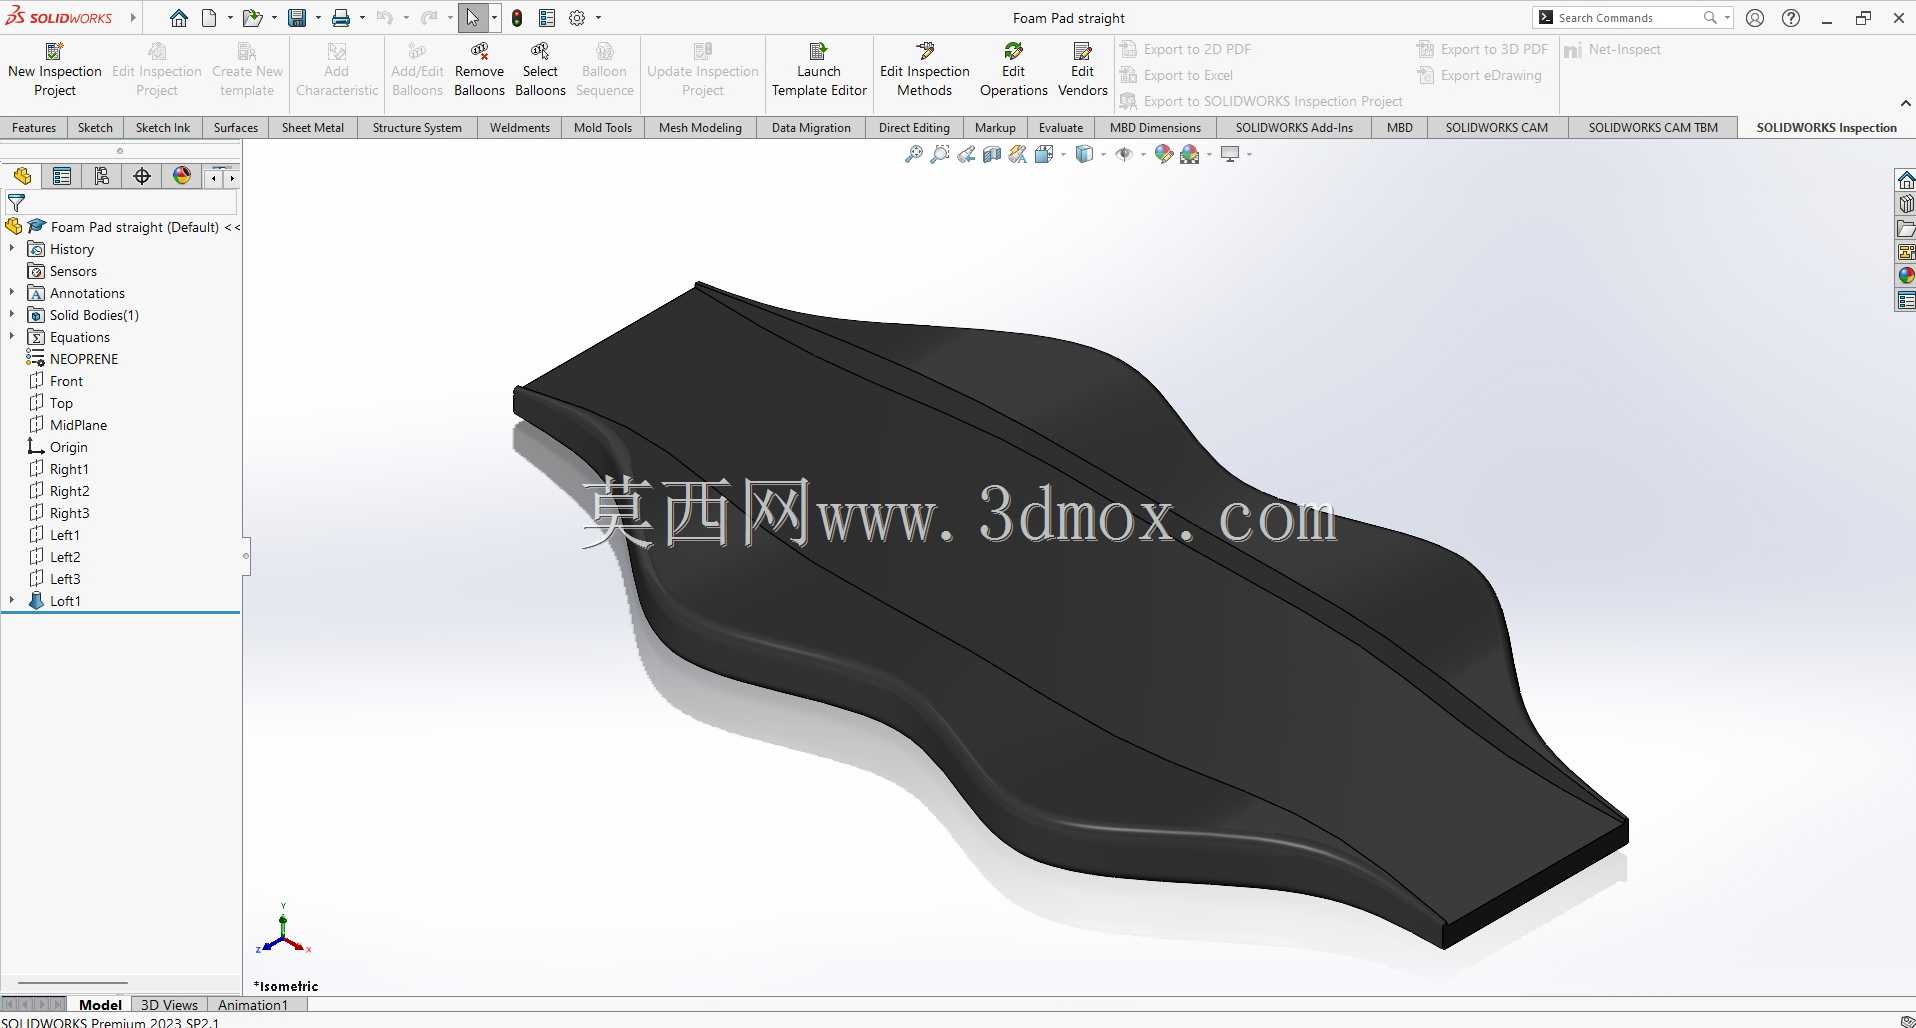The height and width of the screenshot is (1028, 1916).
Task: Click the Edit Vendors button
Action: 1083,69
